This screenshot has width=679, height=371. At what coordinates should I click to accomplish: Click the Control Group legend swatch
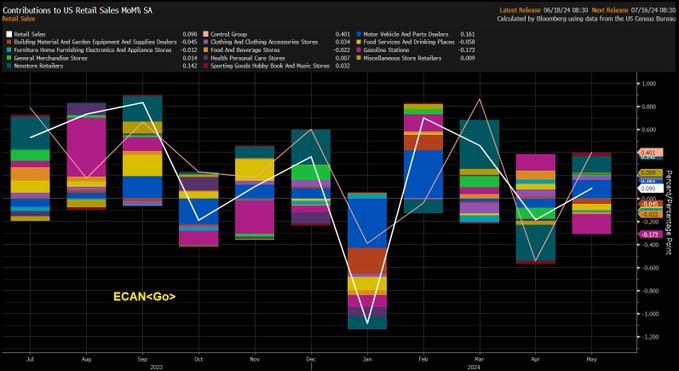206,34
